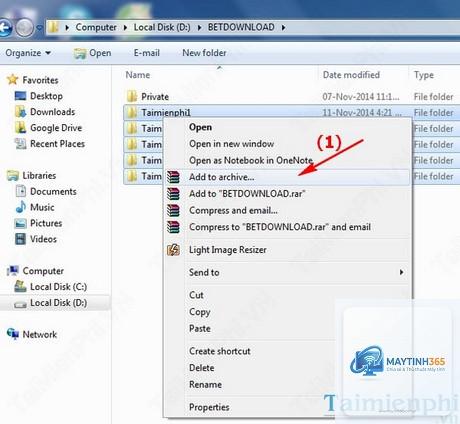
Task: Click the WinRAR icon beside Add to "BETDOWNLOAD.rar"
Action: (173, 194)
